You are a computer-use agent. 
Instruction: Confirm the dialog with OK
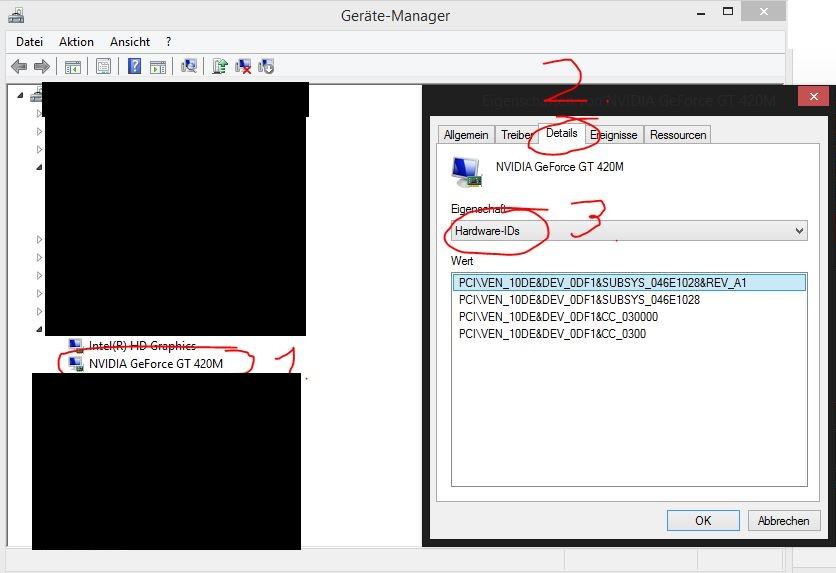(703, 521)
